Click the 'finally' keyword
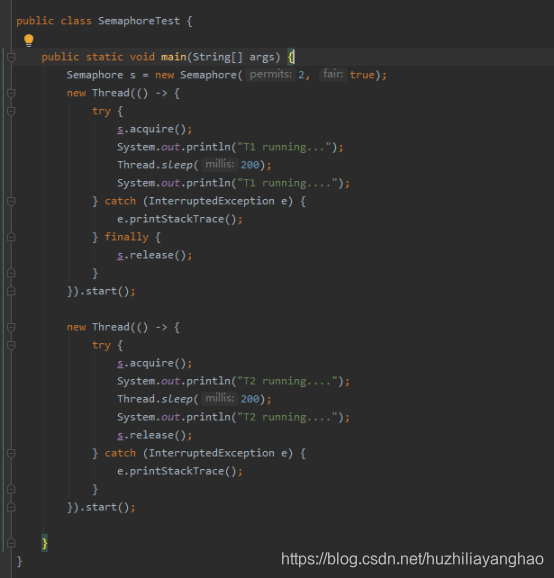Image resolution: width=554 pixels, height=578 pixels. click(x=126, y=237)
